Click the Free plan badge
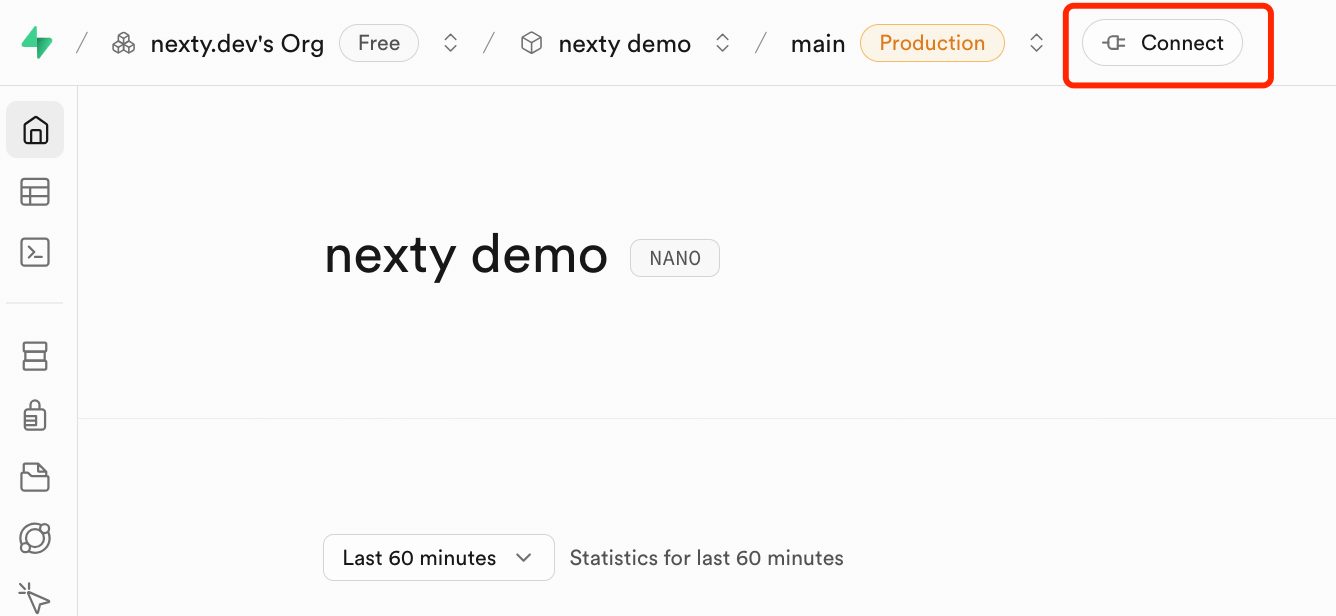Image resolution: width=1336 pixels, height=616 pixels. pyautogui.click(x=379, y=43)
